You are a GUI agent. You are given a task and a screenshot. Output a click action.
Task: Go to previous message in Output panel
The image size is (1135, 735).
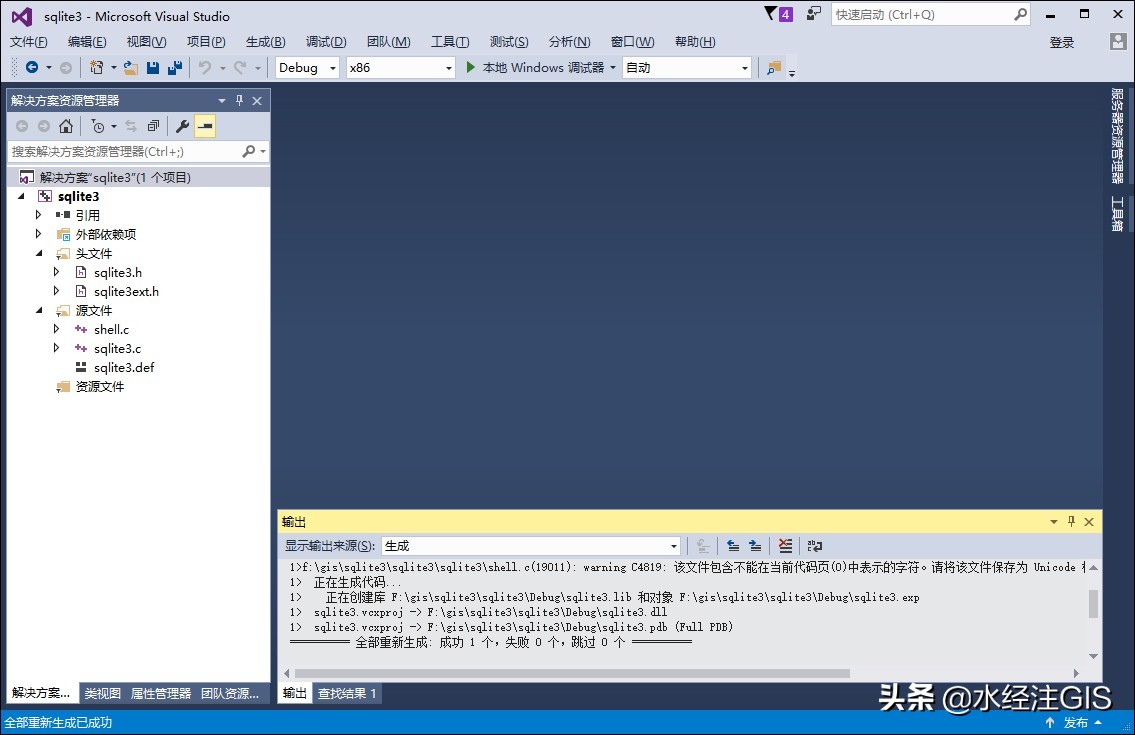[733, 545]
